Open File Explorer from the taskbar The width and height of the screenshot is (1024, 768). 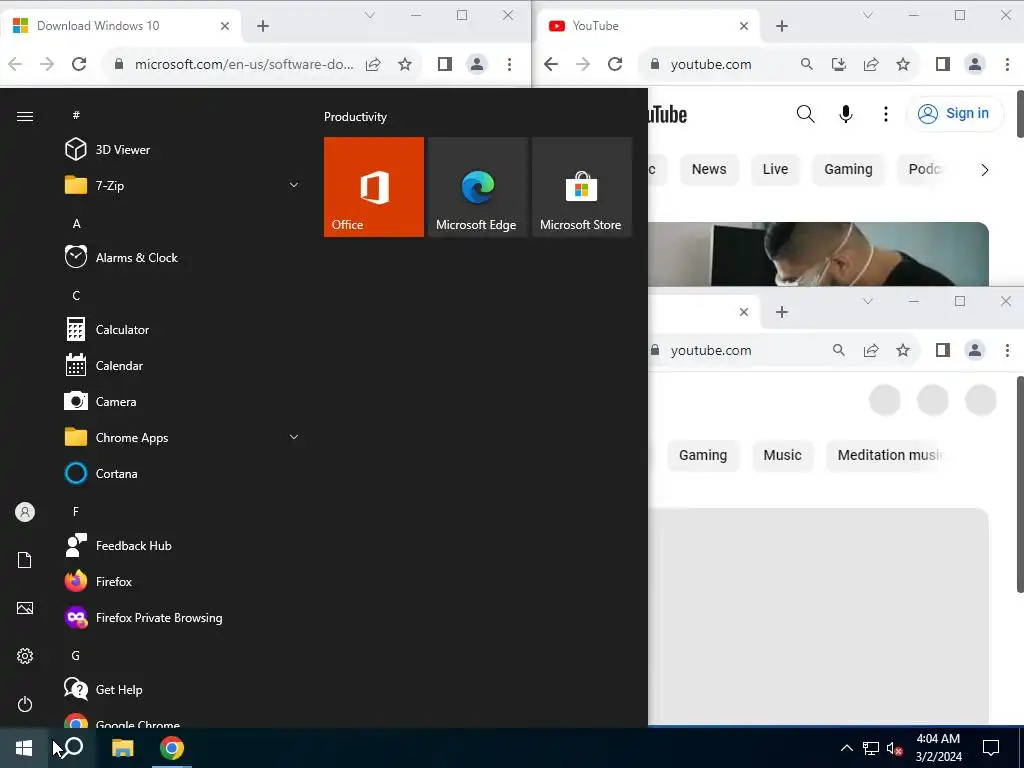tap(122, 748)
